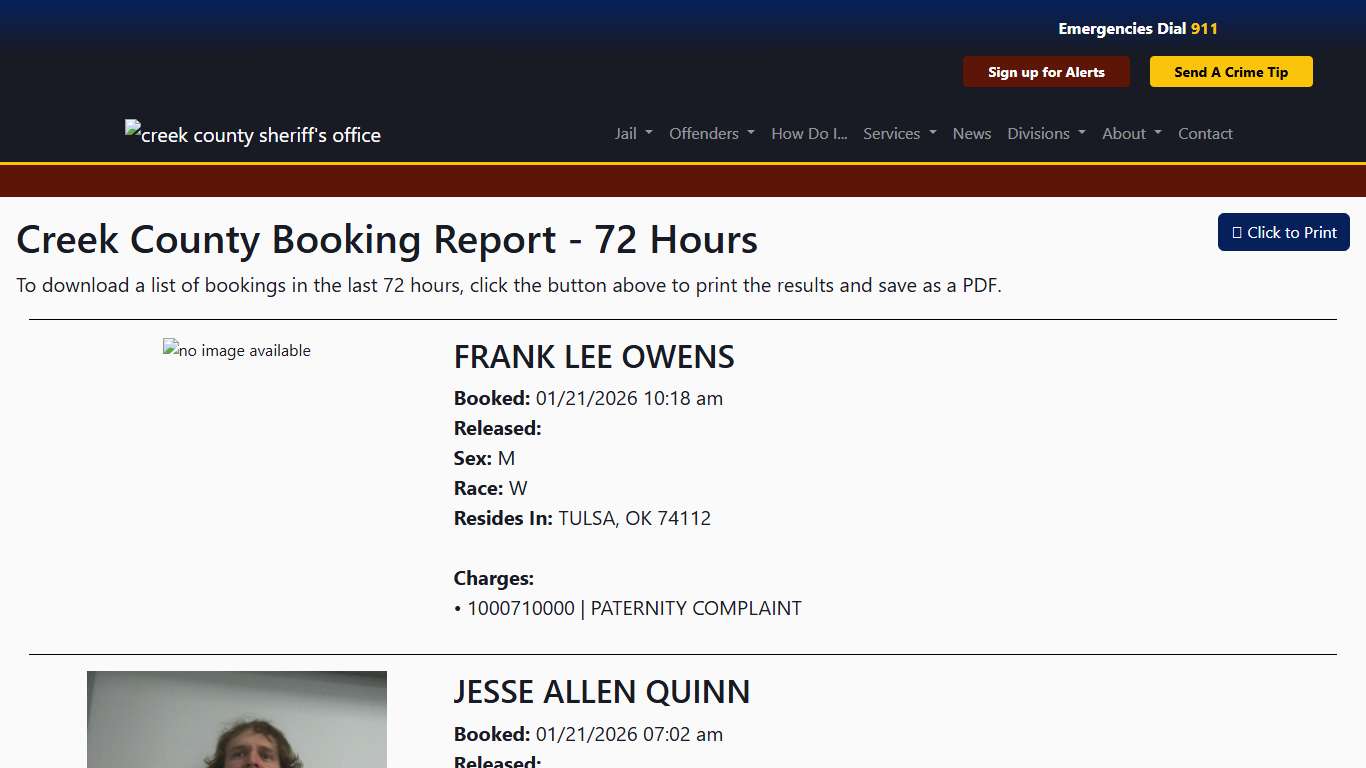Click the page heading Creek County Booking Report

(x=386, y=240)
